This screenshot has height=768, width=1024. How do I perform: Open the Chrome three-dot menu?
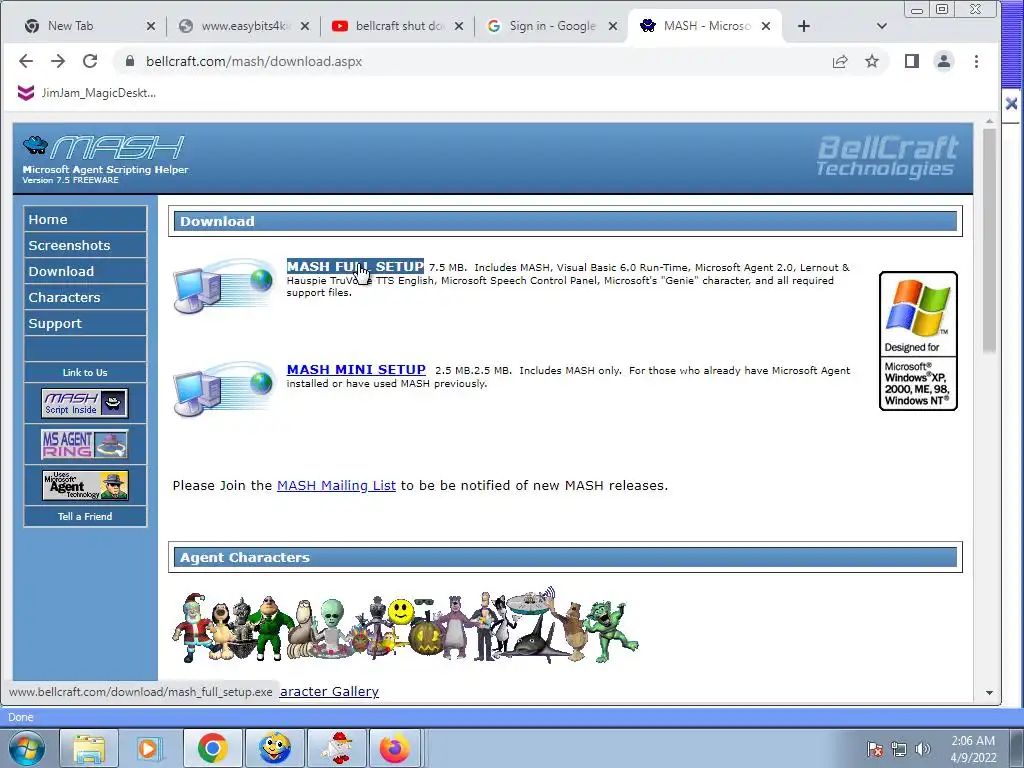tap(976, 61)
